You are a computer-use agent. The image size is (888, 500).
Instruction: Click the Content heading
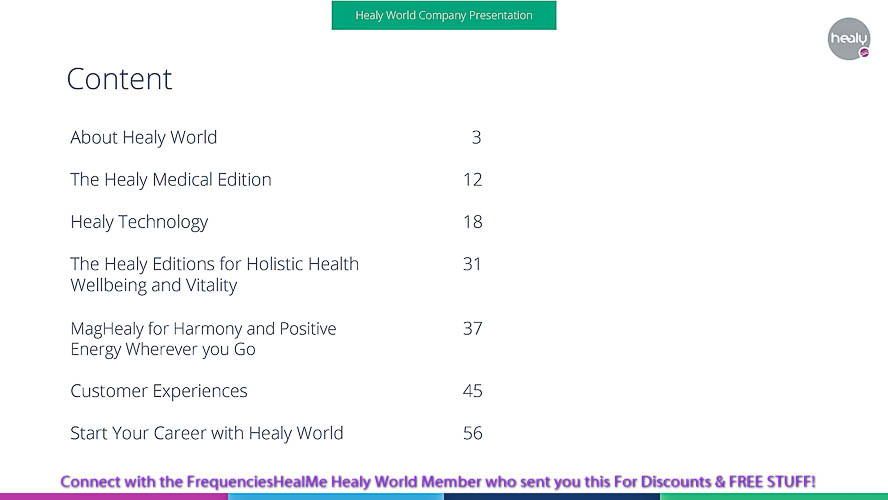119,79
